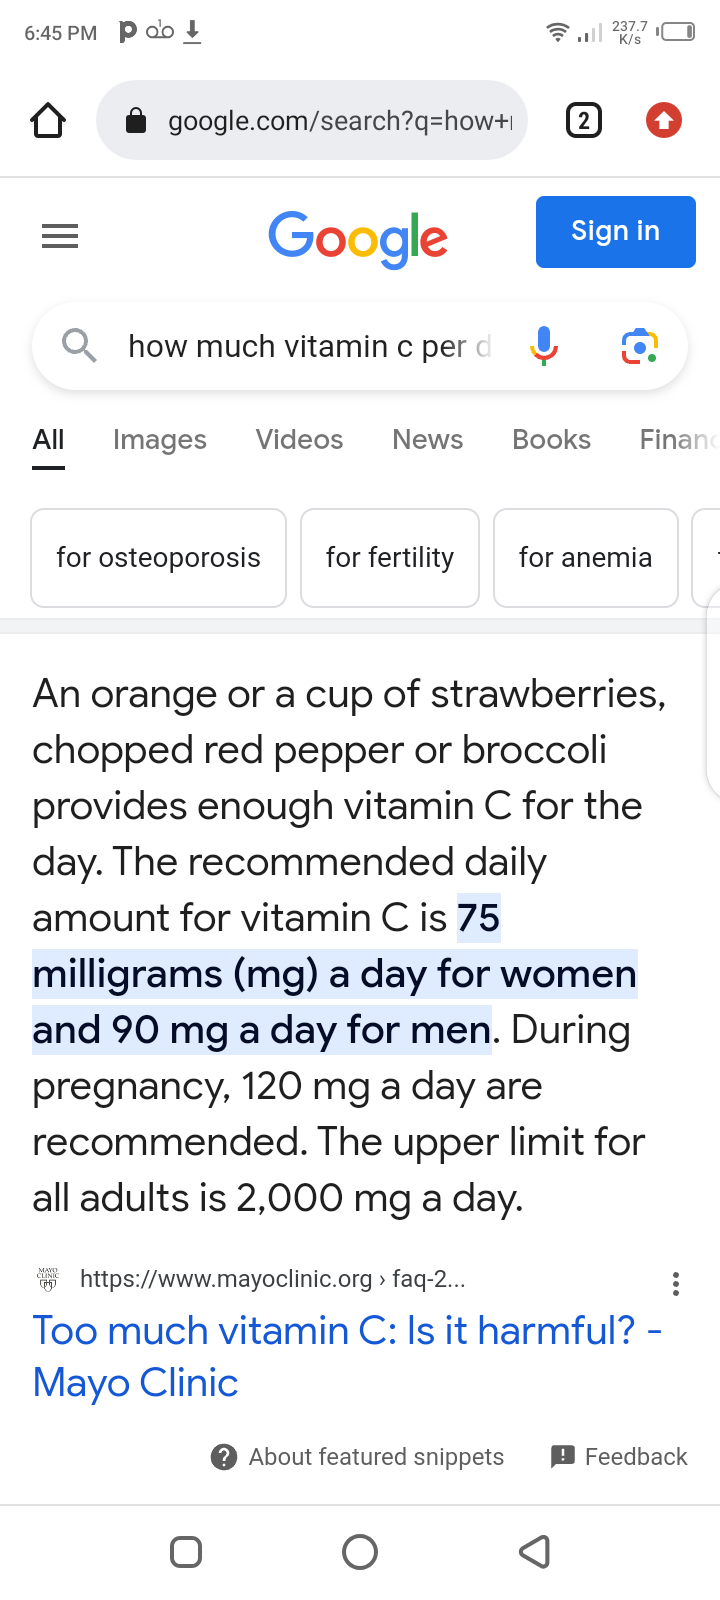Open the tab switcher showing 2 tabs

pyautogui.click(x=584, y=121)
